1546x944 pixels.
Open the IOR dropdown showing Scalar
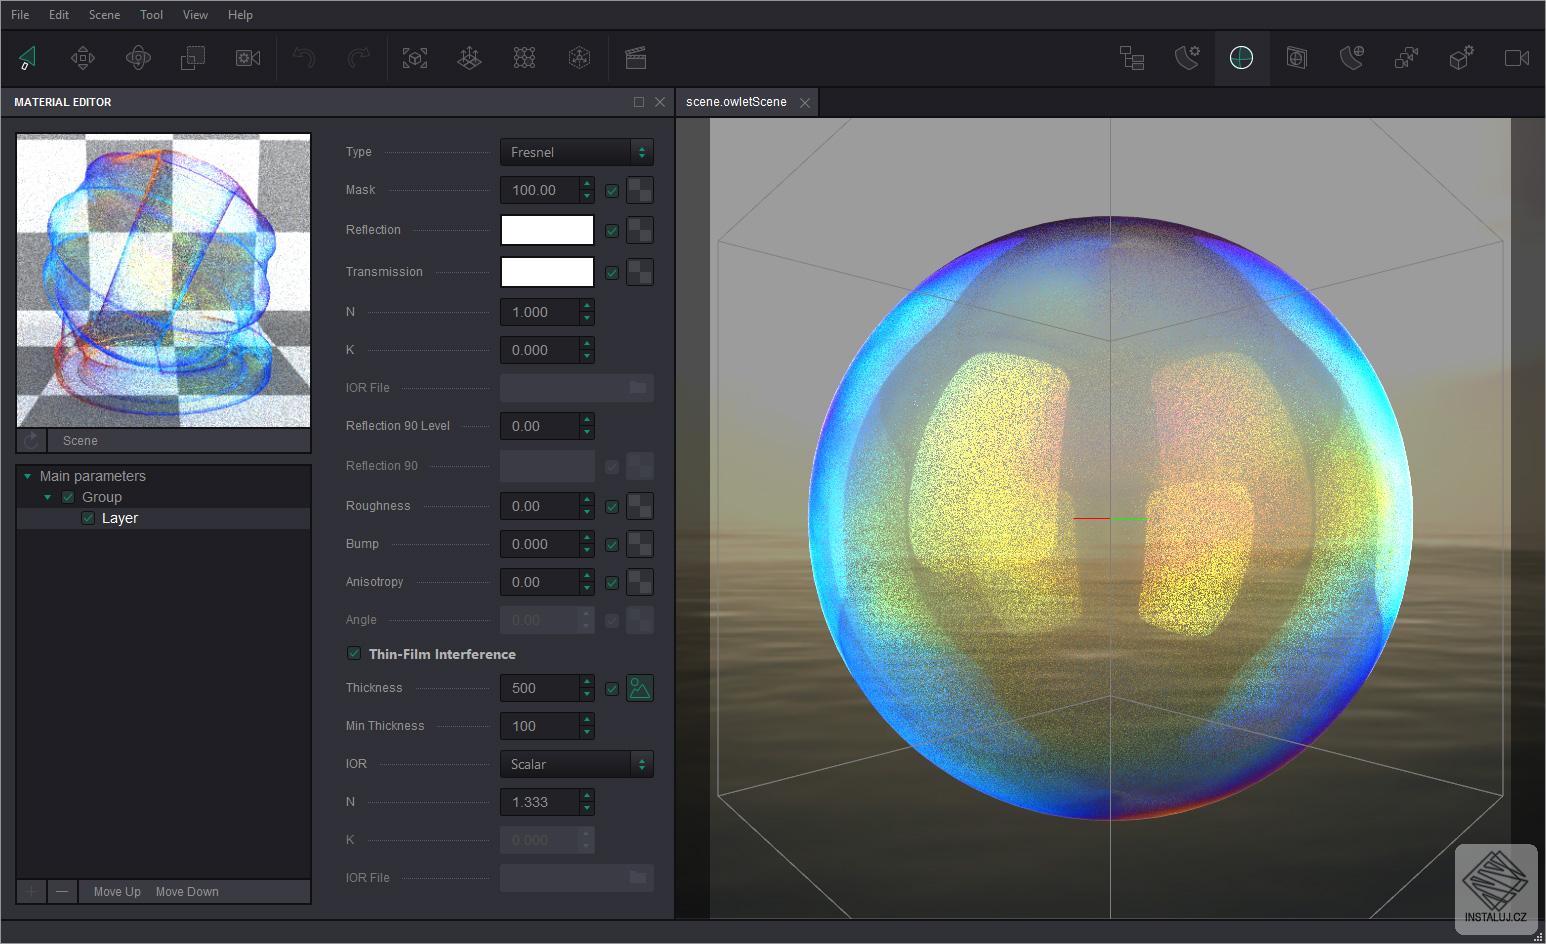[576, 764]
